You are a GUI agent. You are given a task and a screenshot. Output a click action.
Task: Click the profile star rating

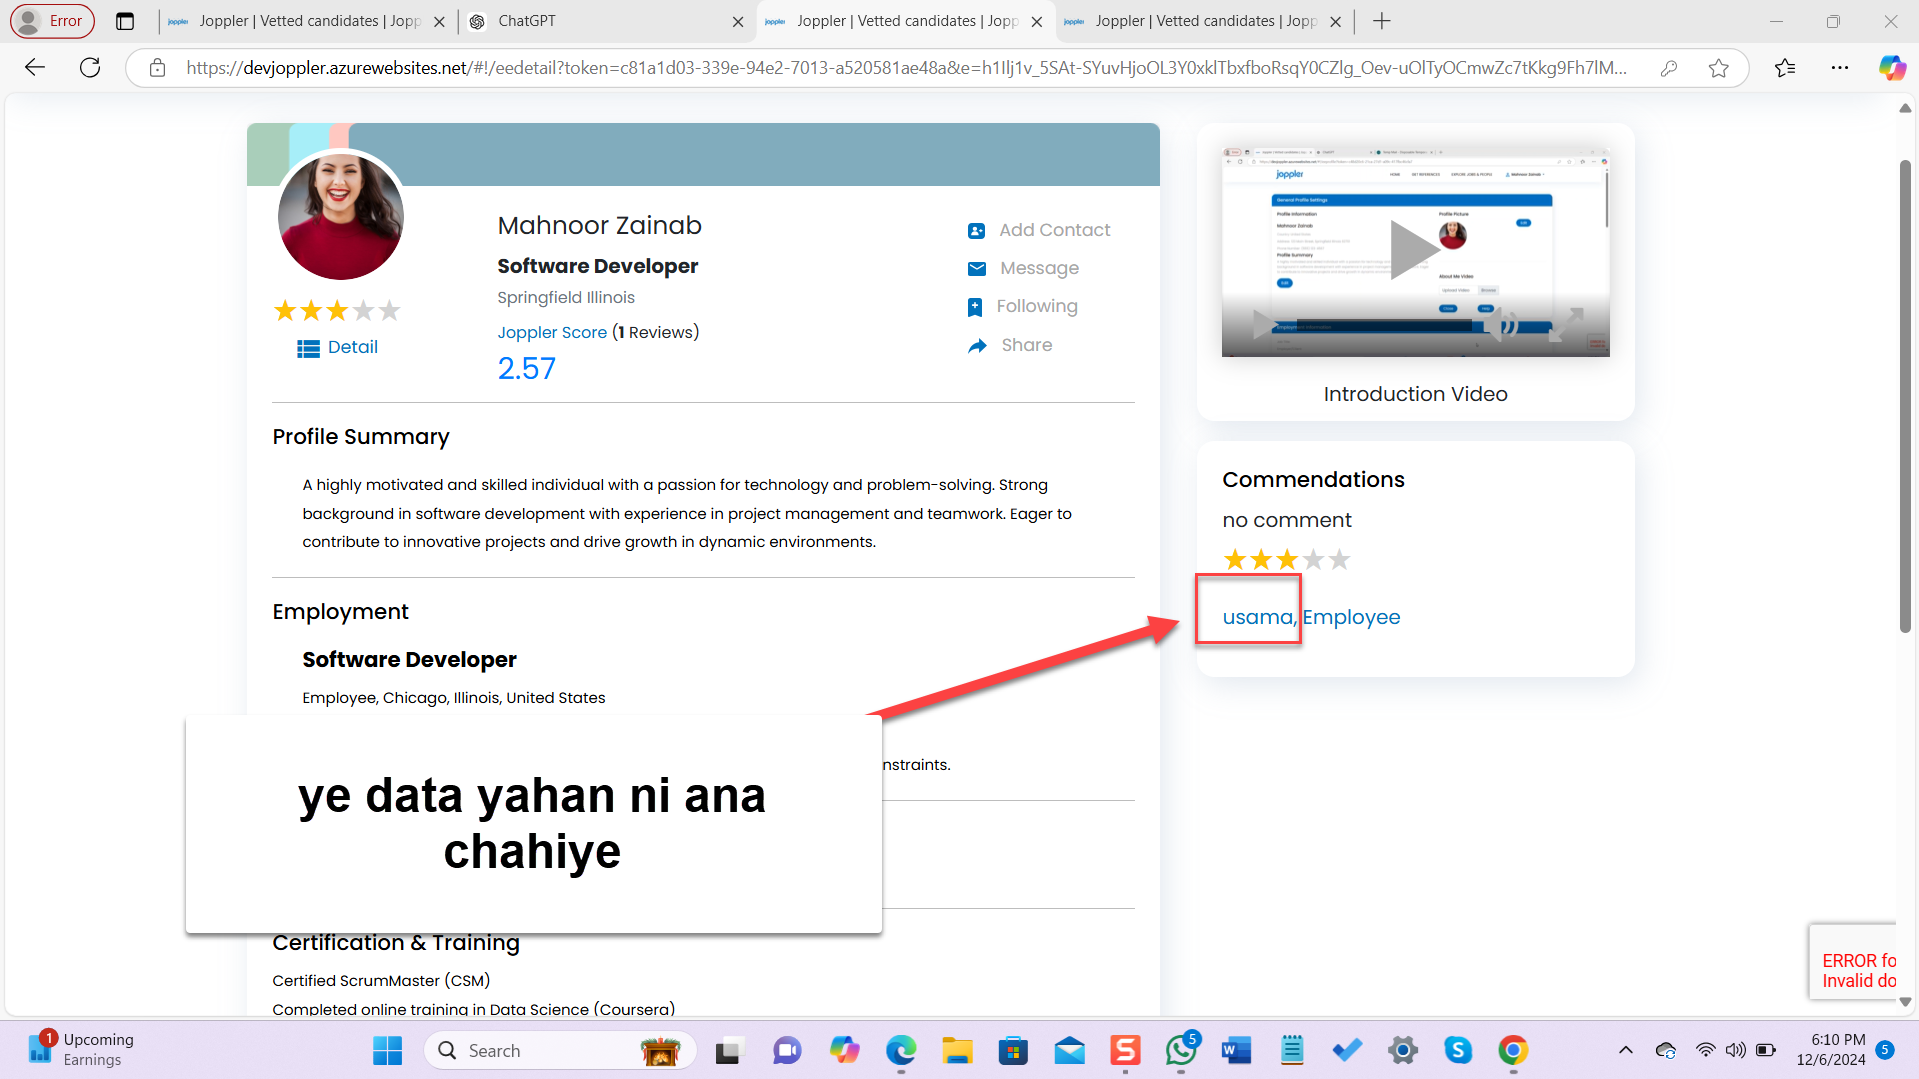(337, 311)
